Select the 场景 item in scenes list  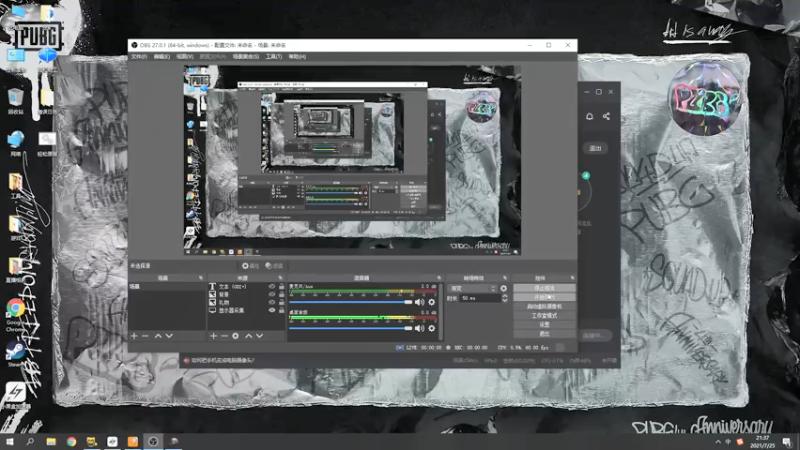167,287
